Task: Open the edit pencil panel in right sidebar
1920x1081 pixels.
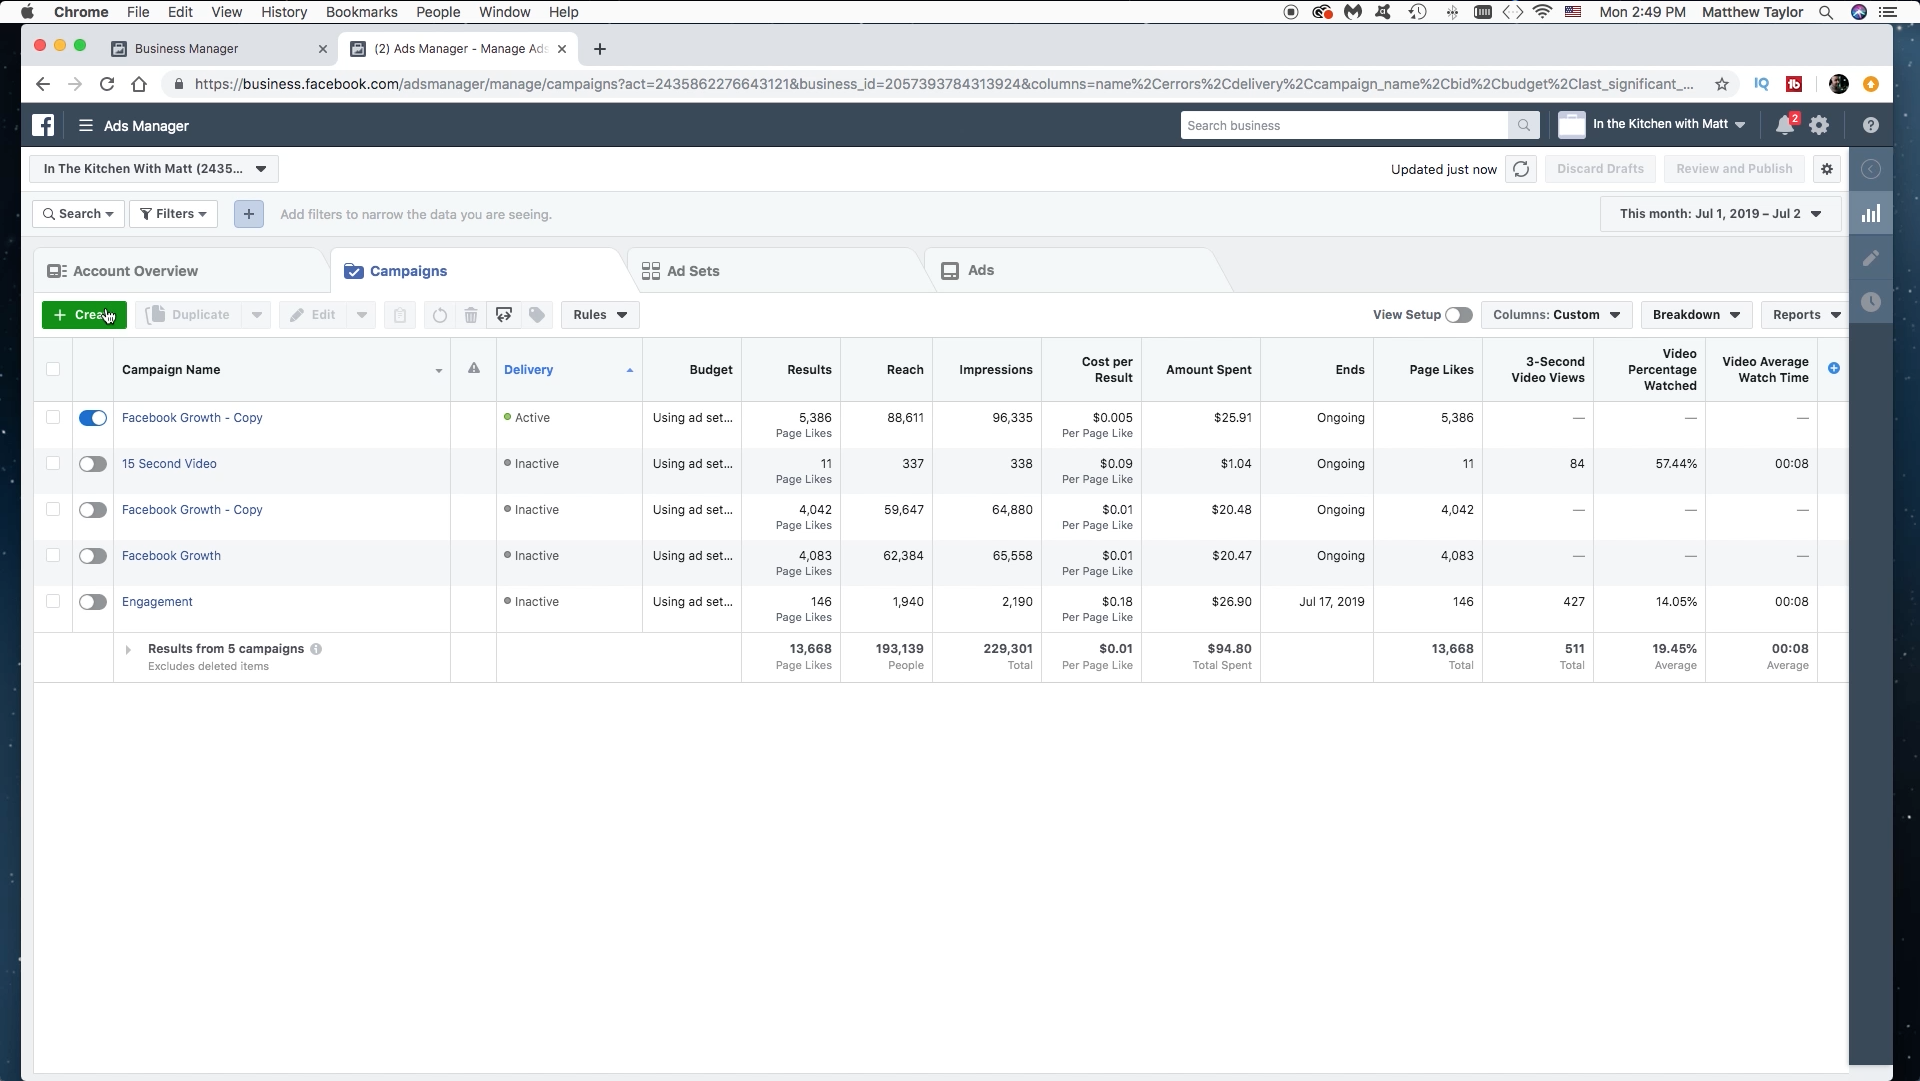Action: pos(1871,258)
